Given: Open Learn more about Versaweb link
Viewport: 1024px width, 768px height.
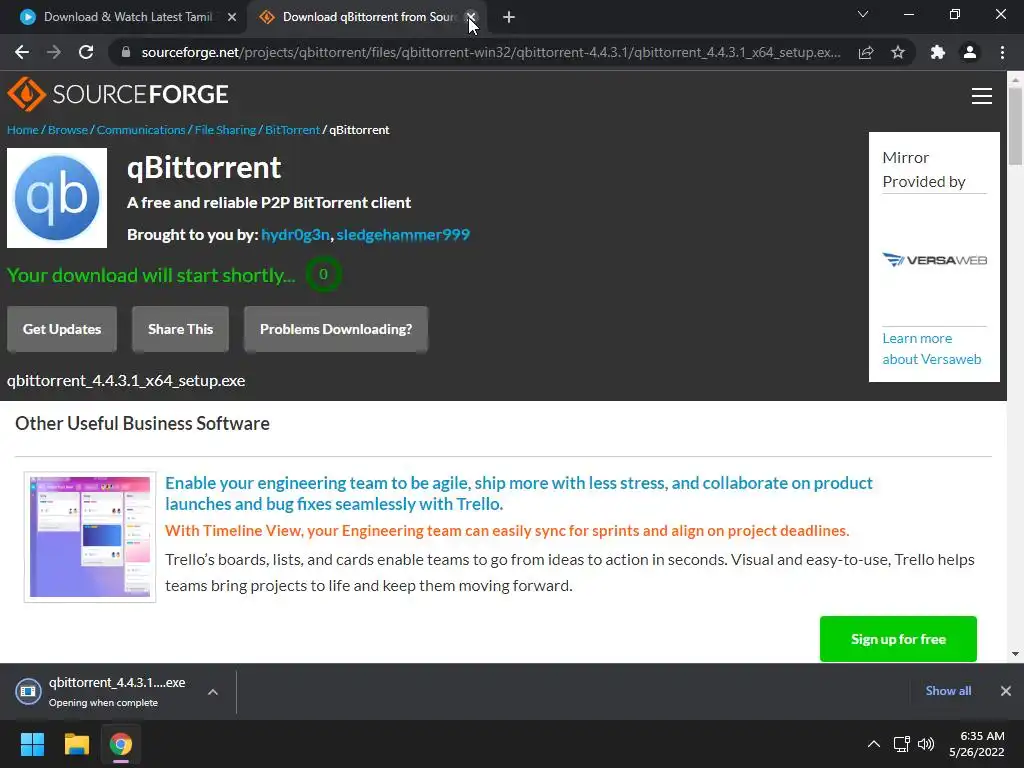Looking at the screenshot, I should pos(932,349).
